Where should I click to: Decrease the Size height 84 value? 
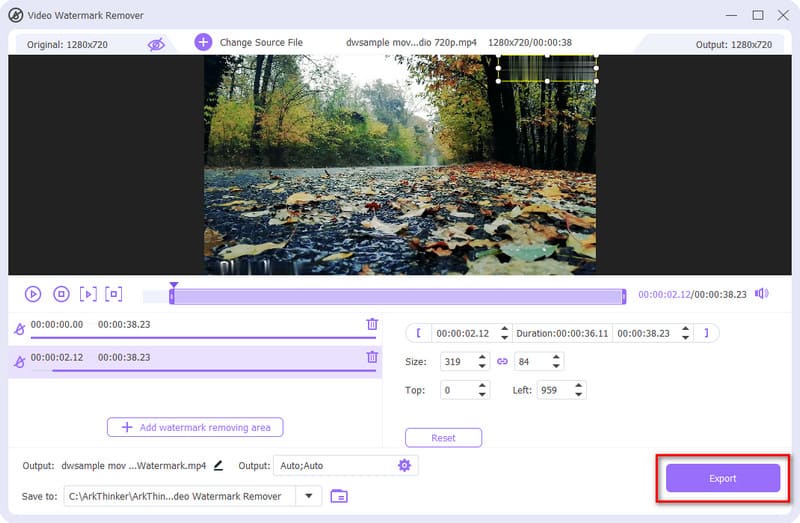coord(556,366)
